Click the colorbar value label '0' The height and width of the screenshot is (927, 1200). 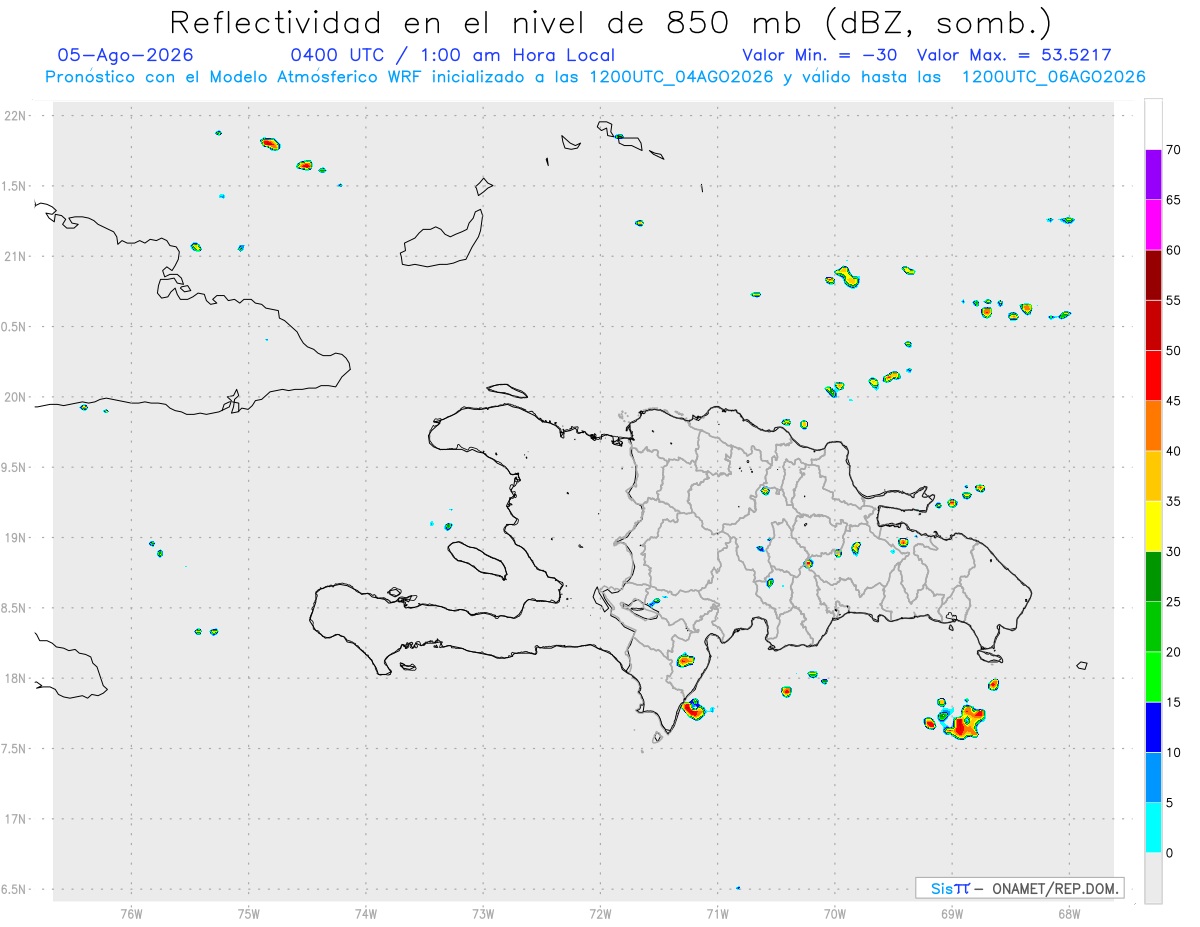point(1170,853)
